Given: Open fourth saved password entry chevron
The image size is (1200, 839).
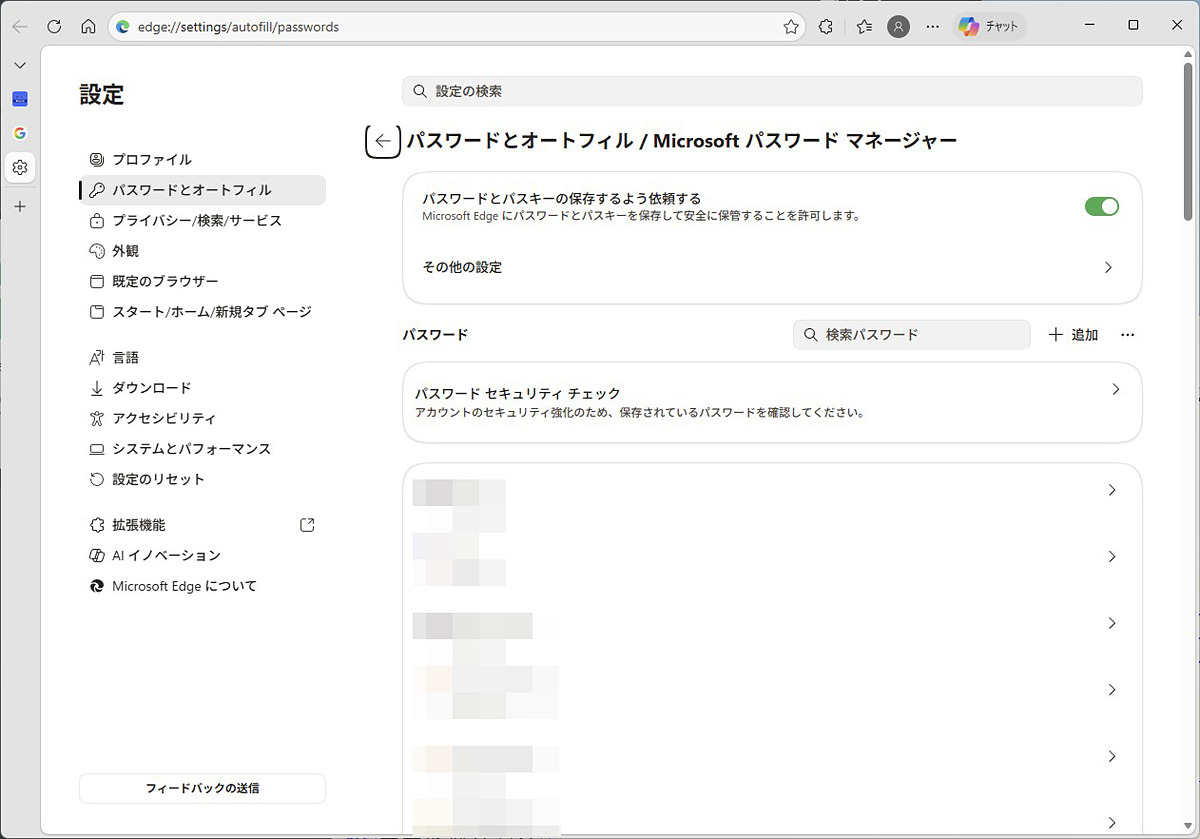Looking at the screenshot, I should click(1112, 690).
